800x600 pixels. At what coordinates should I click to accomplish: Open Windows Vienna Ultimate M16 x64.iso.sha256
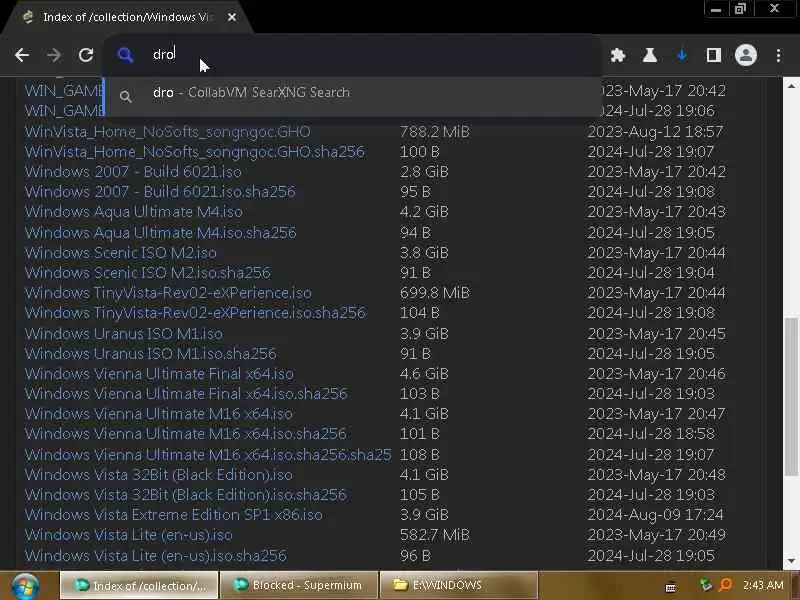[185, 434]
